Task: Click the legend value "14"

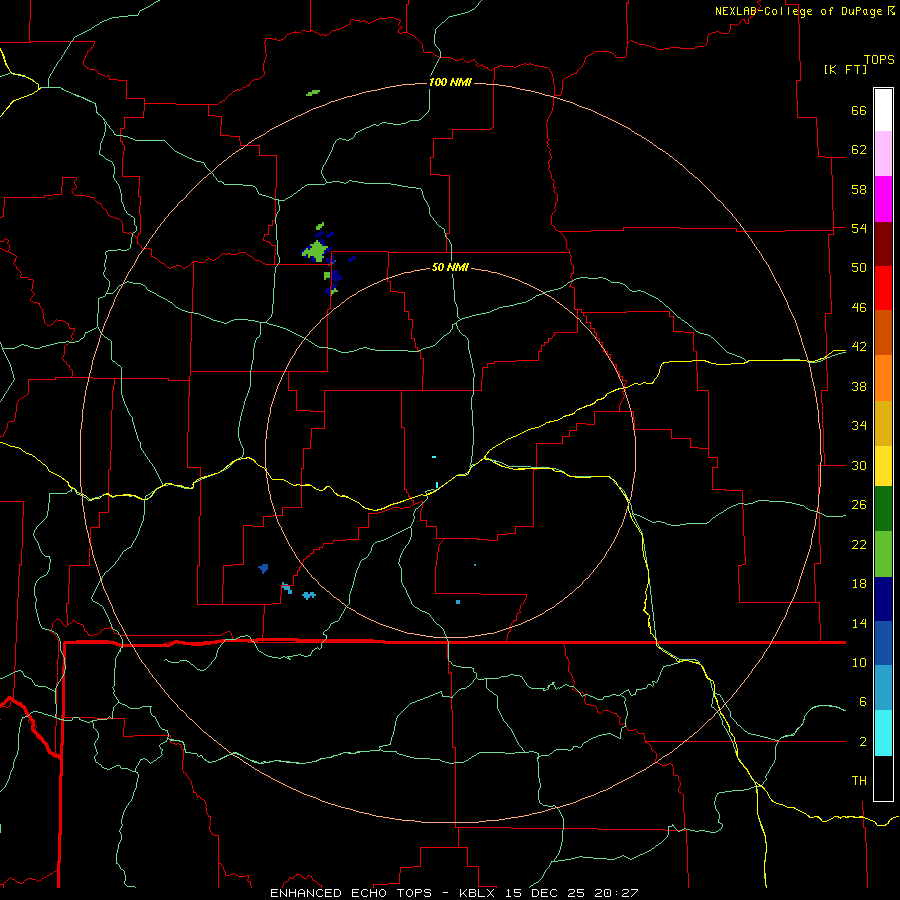Action: (x=859, y=623)
